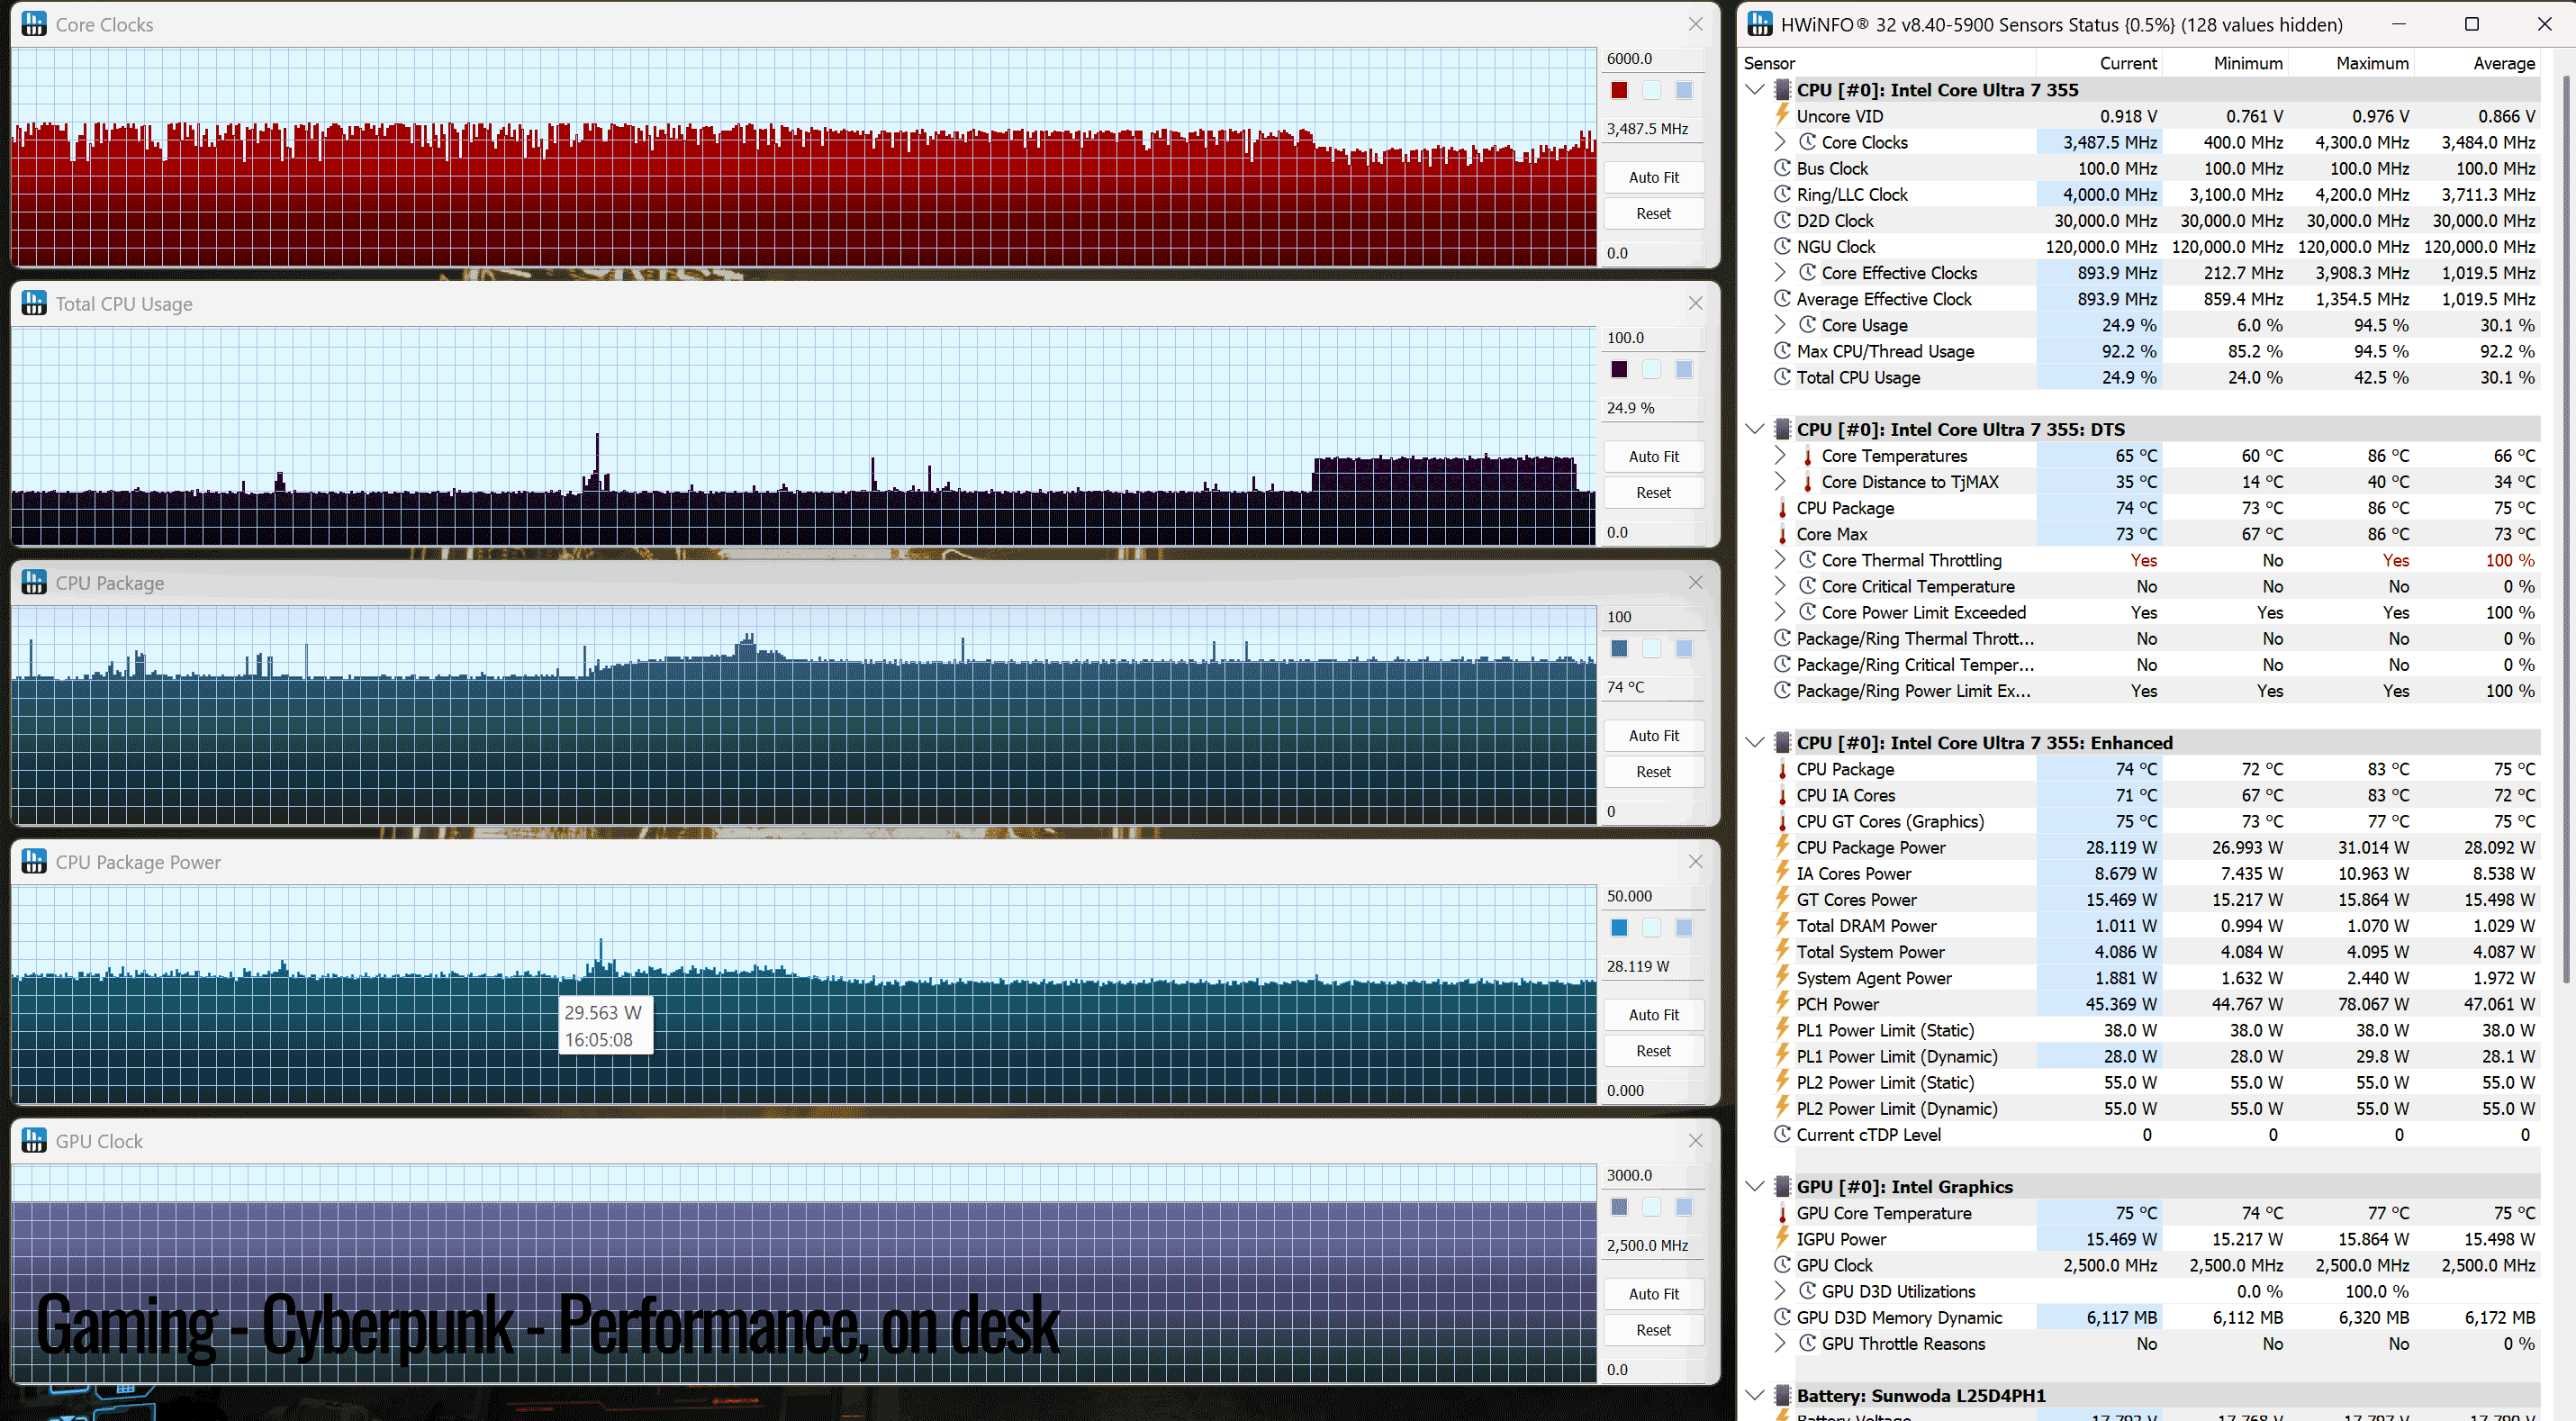The image size is (2576, 1421).
Task: Collapse the Battery: Sunwoda L25D4PH1 group
Action: point(1755,1395)
